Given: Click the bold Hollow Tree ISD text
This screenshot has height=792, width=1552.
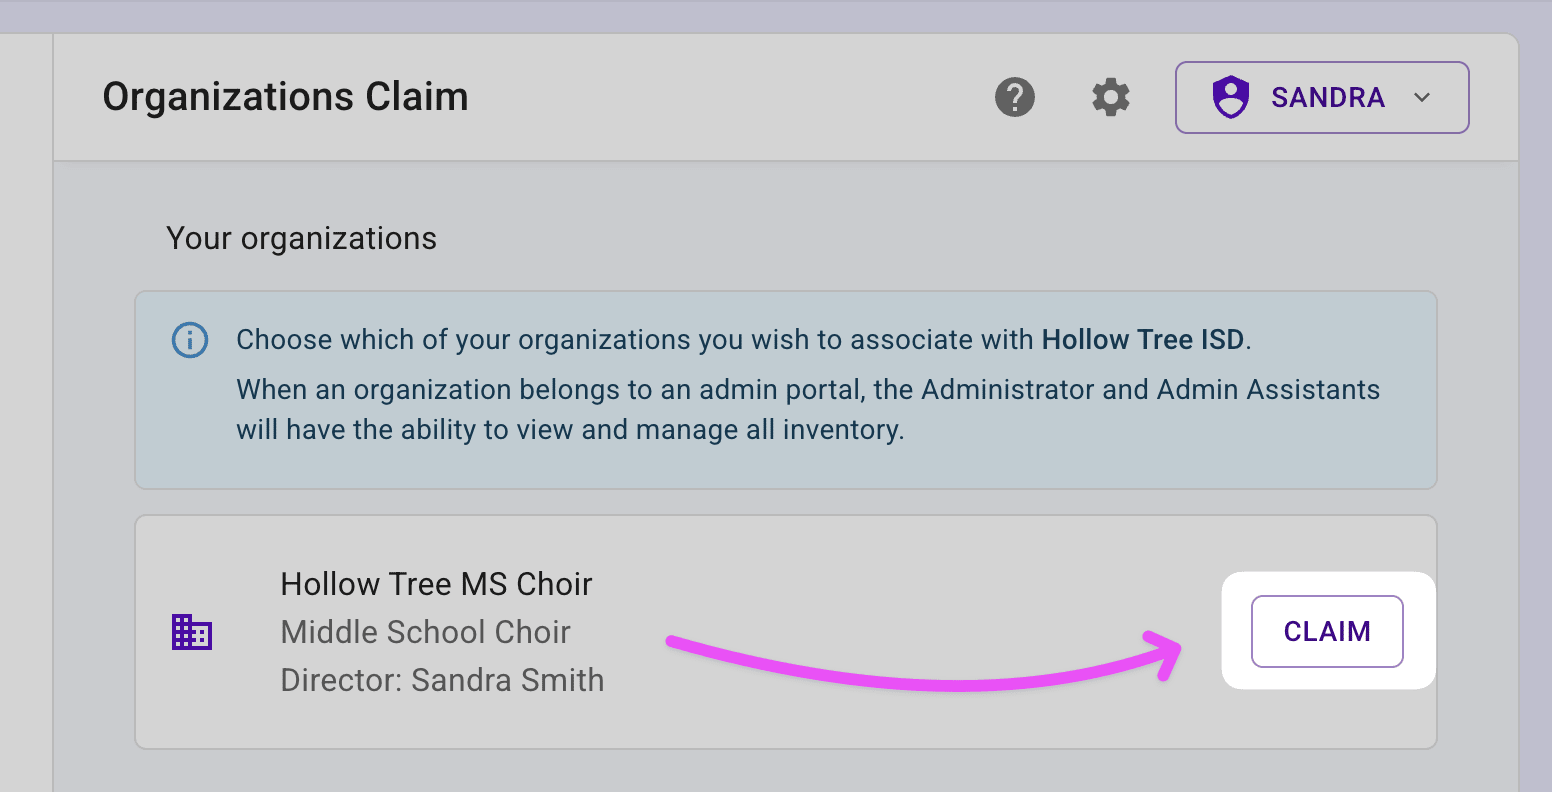Looking at the screenshot, I should (x=1143, y=340).
